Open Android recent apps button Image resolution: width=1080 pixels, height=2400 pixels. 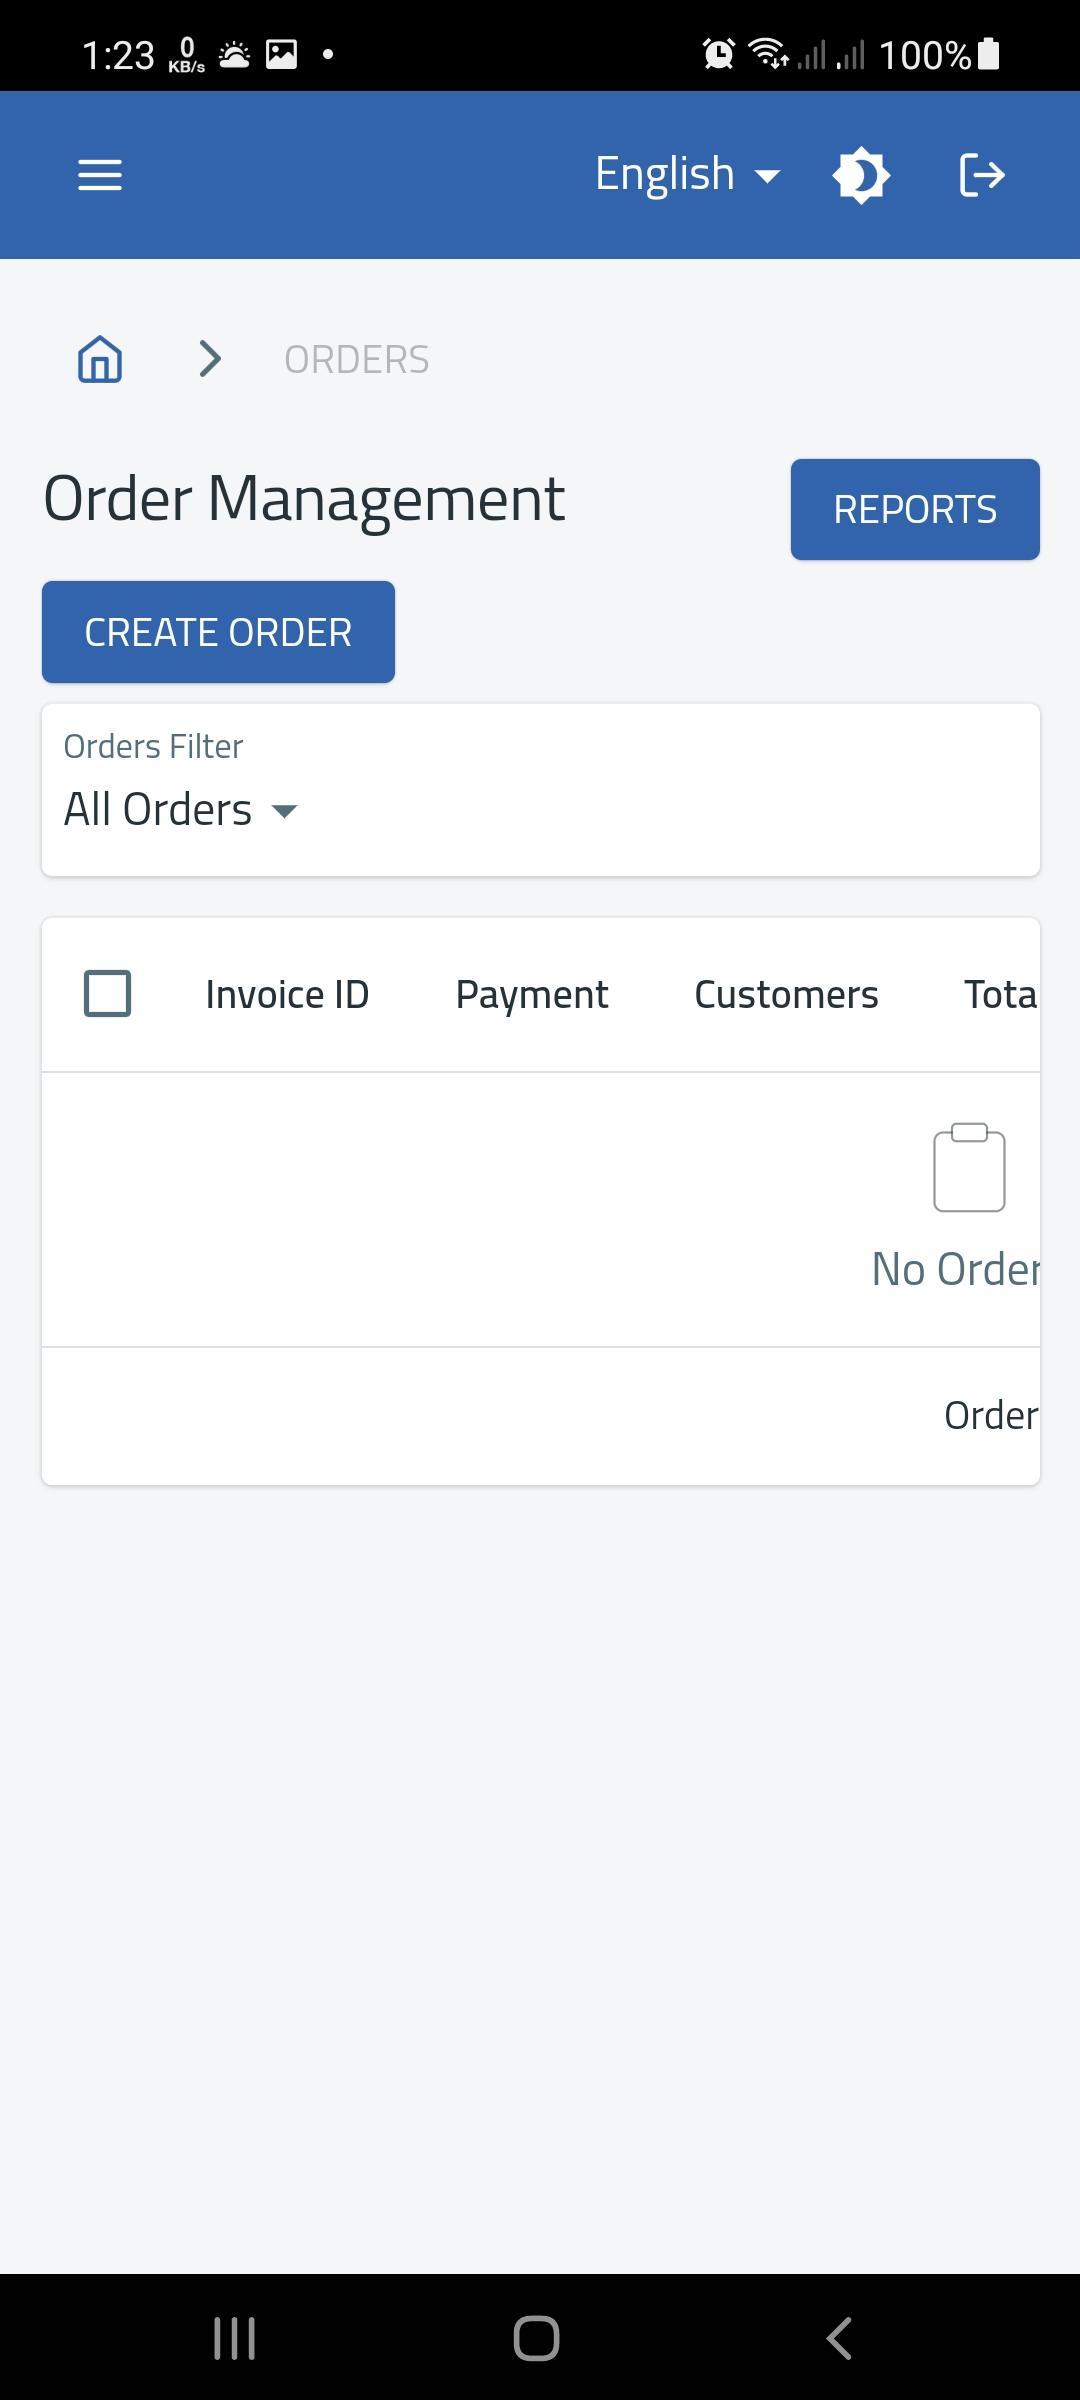point(235,2338)
